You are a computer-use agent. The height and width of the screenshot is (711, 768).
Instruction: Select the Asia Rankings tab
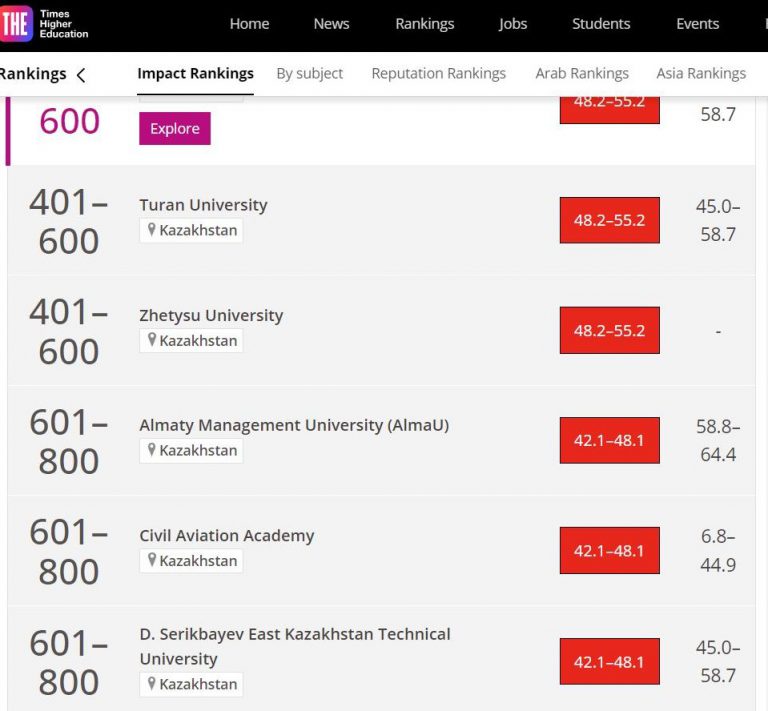click(x=701, y=73)
